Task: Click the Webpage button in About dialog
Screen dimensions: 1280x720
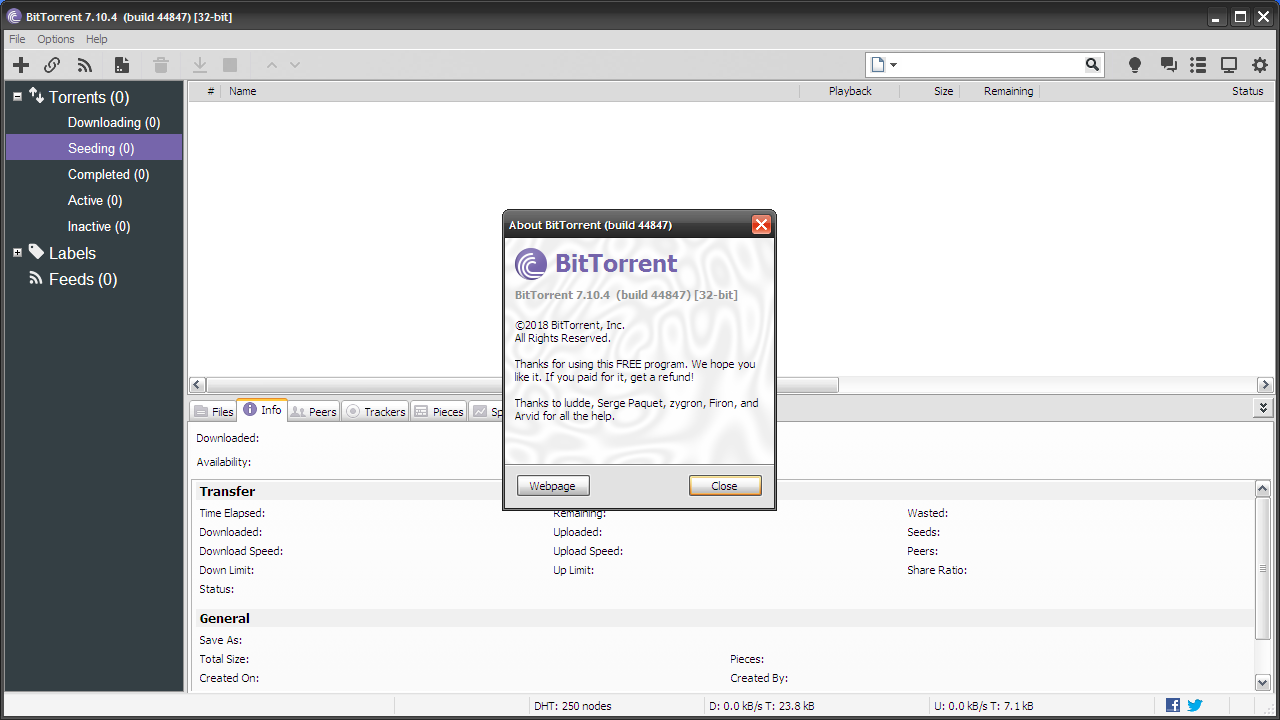Action: tap(553, 486)
